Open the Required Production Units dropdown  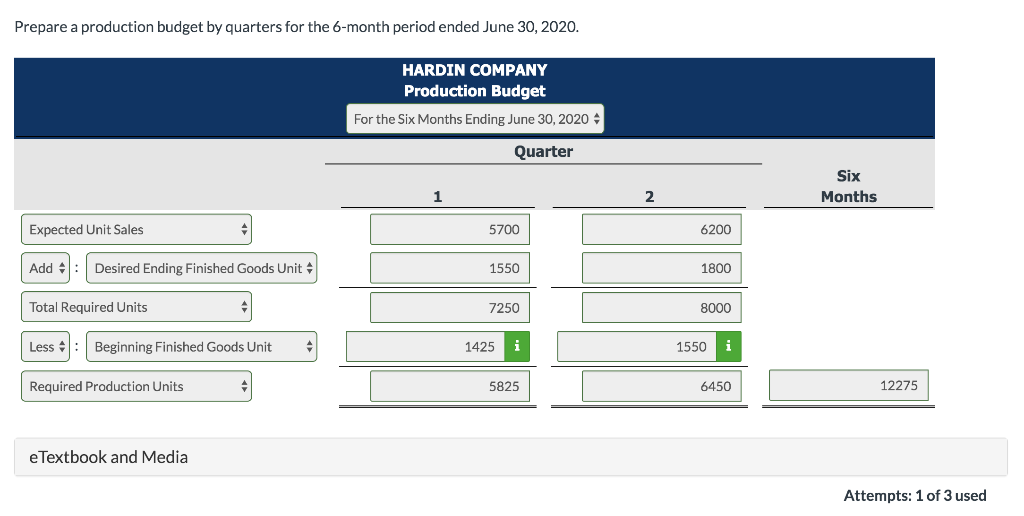[136, 387]
